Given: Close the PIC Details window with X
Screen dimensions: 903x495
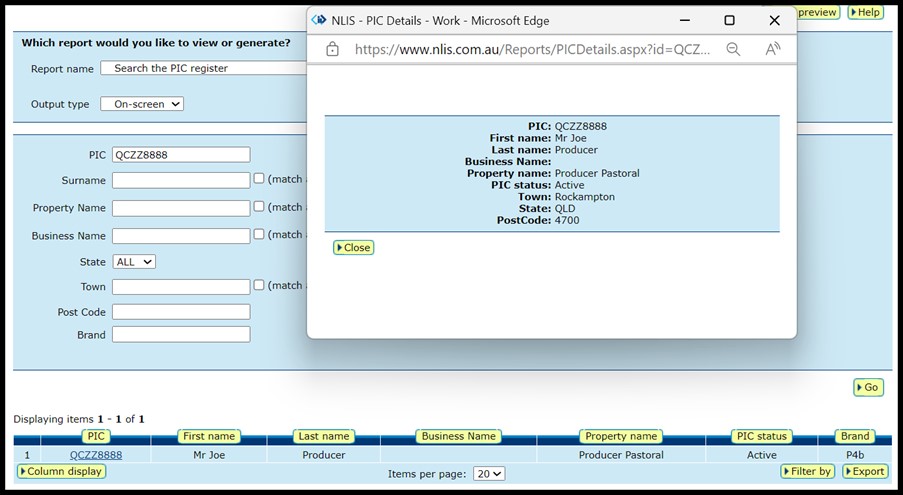Looking at the screenshot, I should click(x=774, y=20).
